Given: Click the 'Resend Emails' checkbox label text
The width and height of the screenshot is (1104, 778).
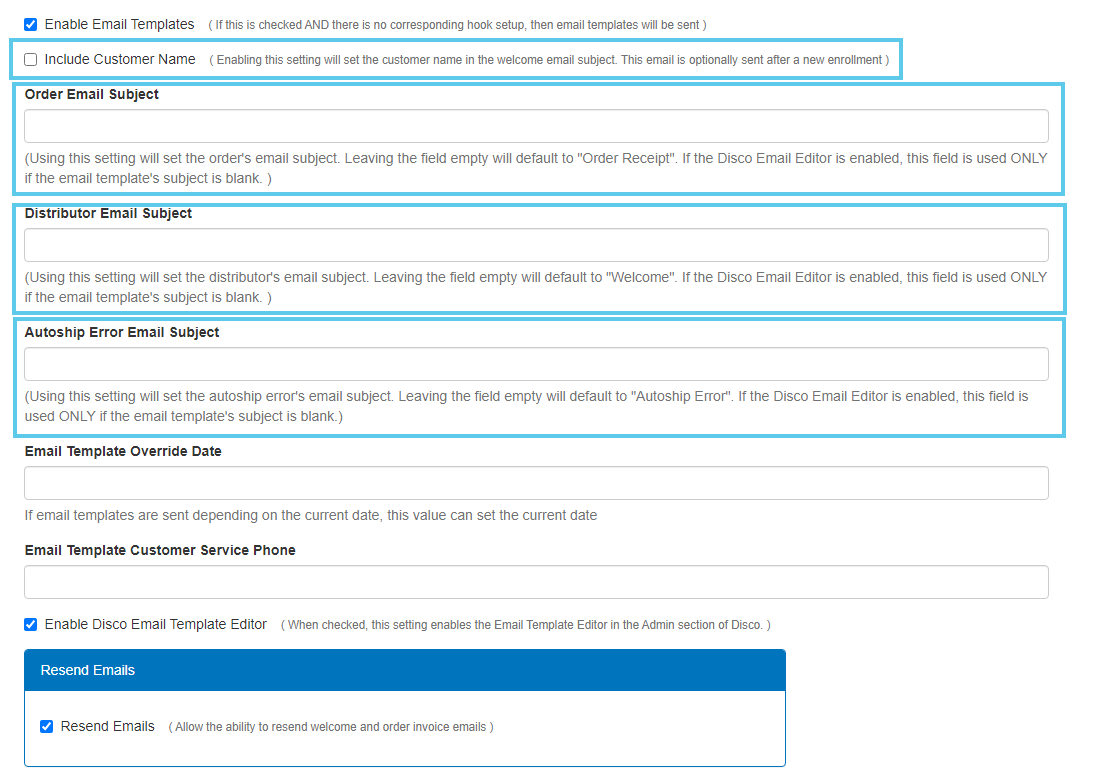Looking at the screenshot, I should pos(108,726).
